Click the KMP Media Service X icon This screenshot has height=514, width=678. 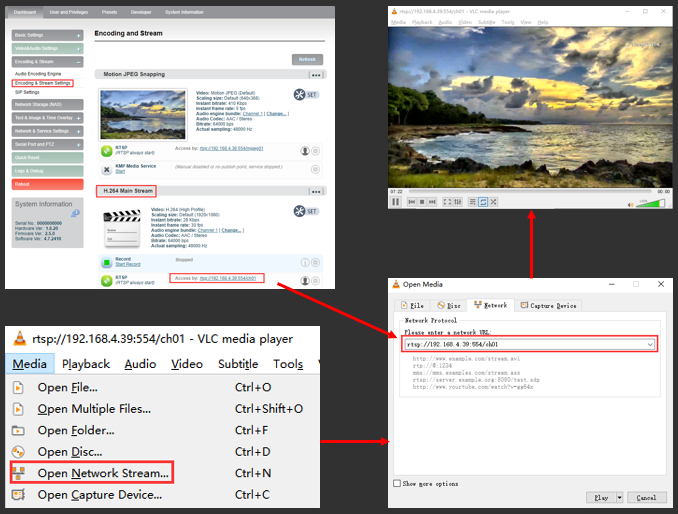tap(107, 169)
